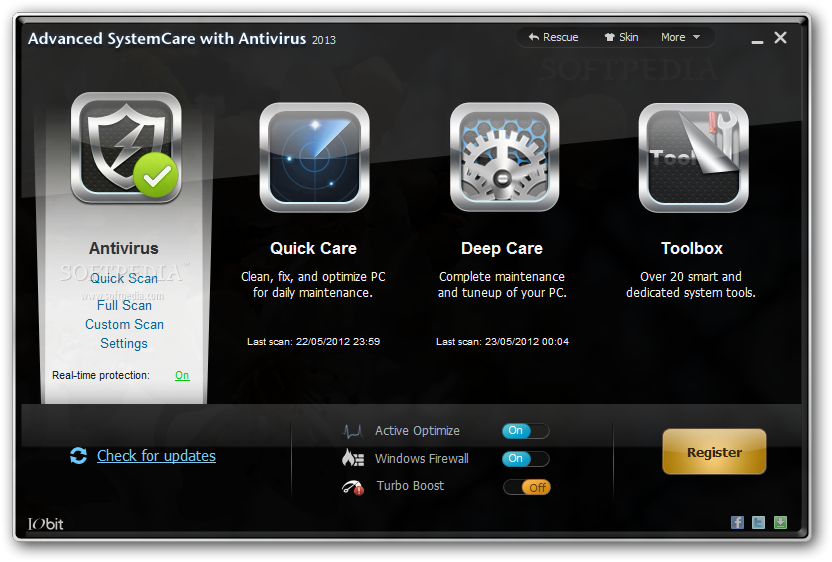Open the Rescue menu item
This screenshot has width=832, height=562.
[x=553, y=37]
